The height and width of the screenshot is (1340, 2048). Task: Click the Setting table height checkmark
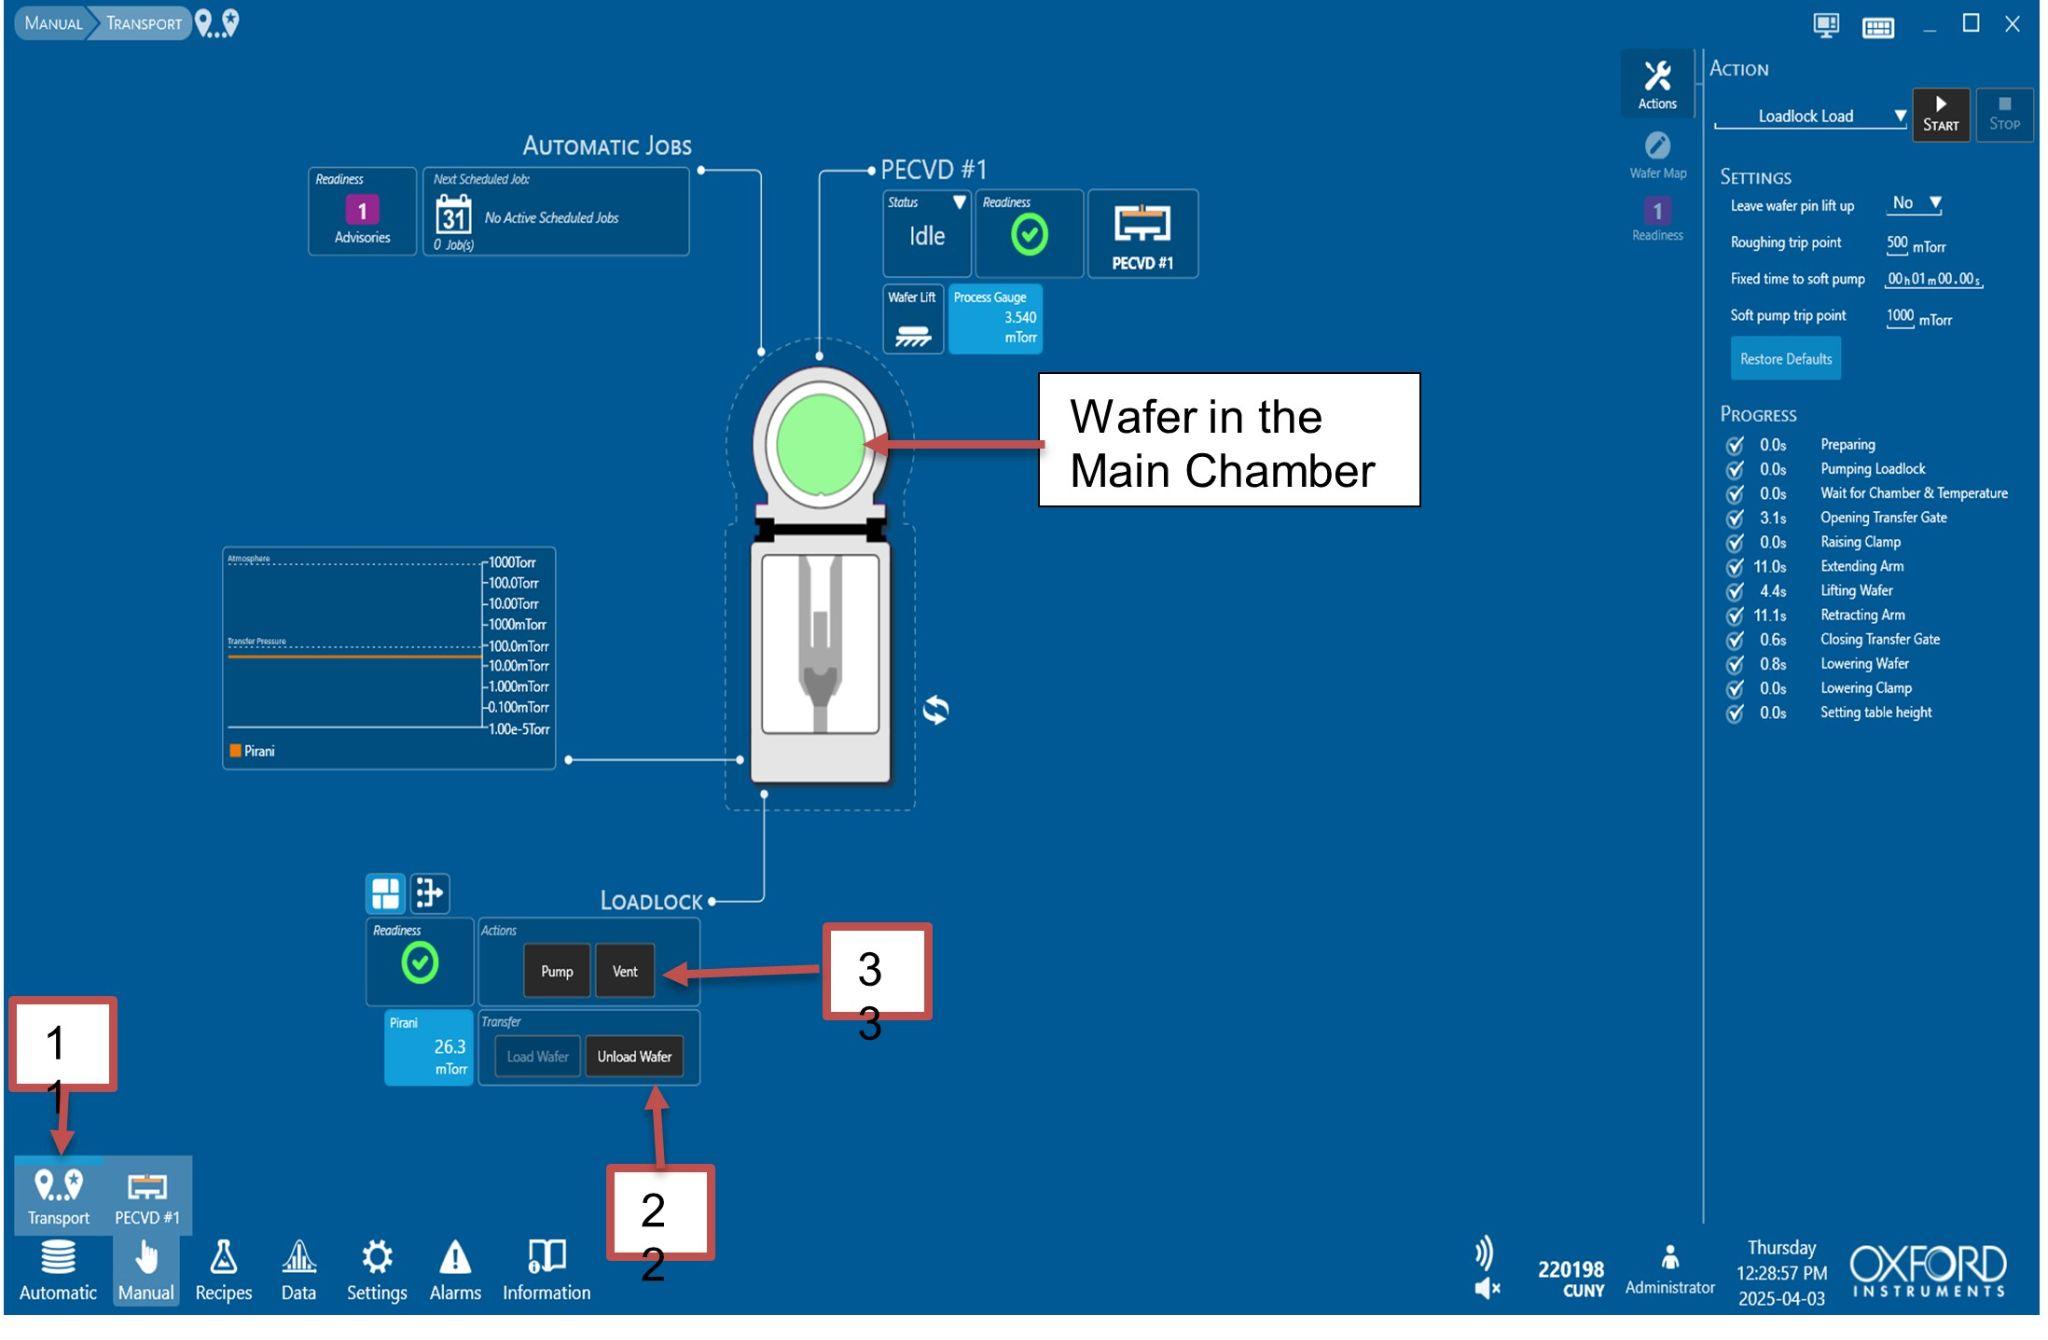click(x=1735, y=713)
